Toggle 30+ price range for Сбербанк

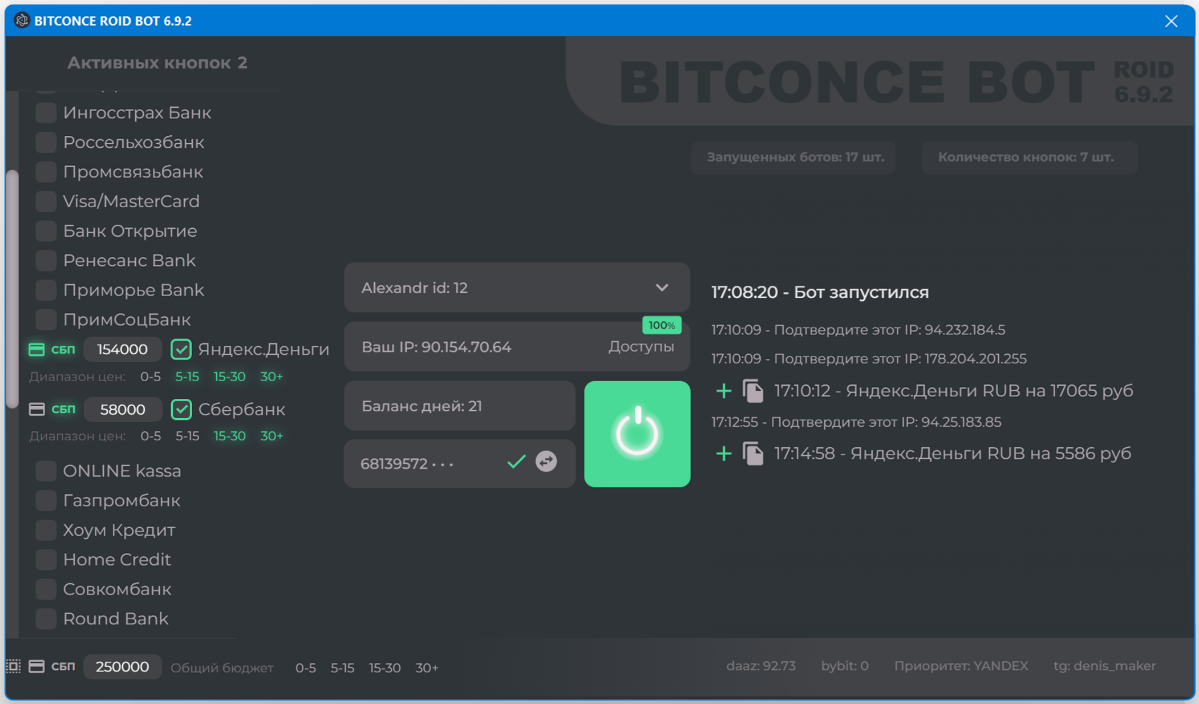(271, 436)
